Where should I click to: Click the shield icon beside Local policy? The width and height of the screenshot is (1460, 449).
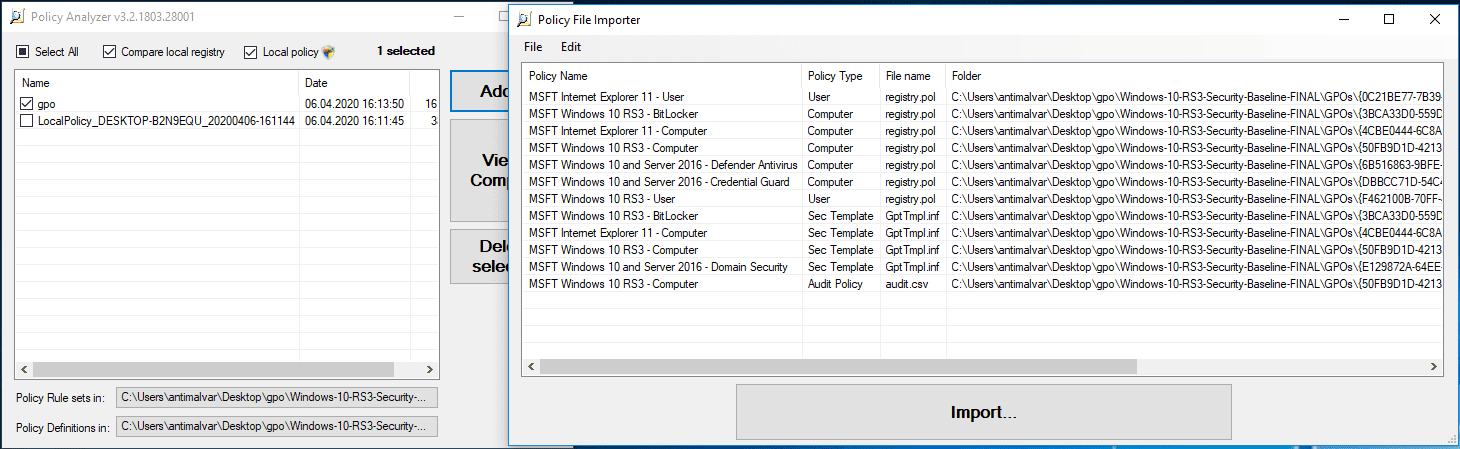pos(329,52)
